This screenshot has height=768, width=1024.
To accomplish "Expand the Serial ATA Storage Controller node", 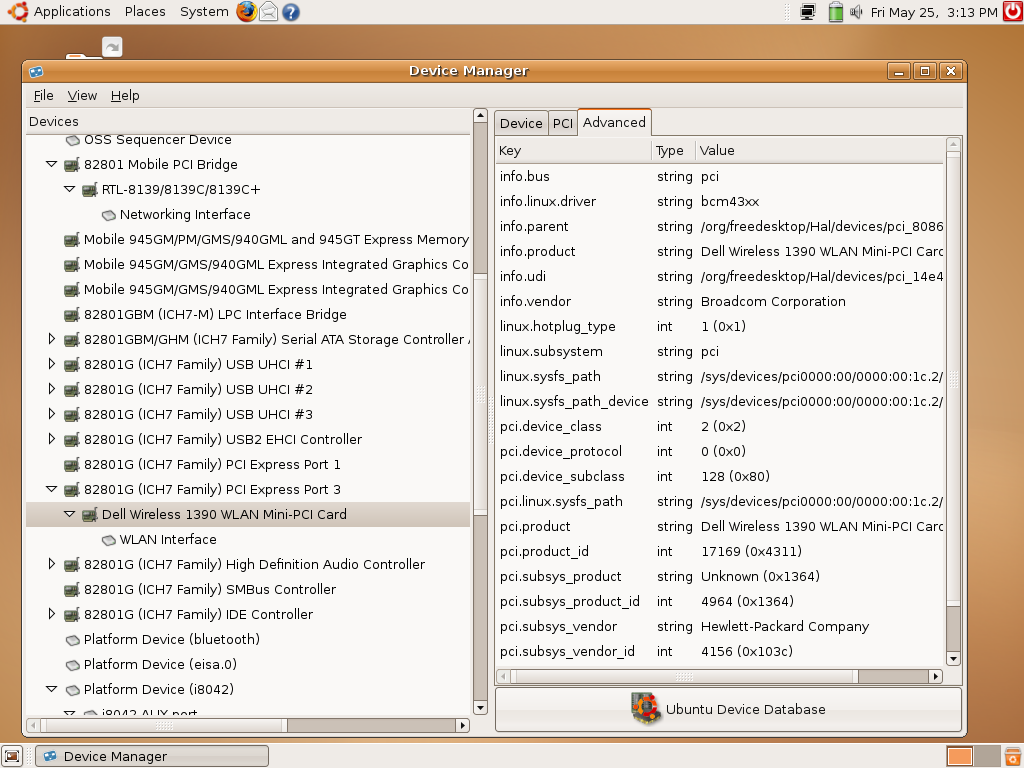I will click(52, 339).
